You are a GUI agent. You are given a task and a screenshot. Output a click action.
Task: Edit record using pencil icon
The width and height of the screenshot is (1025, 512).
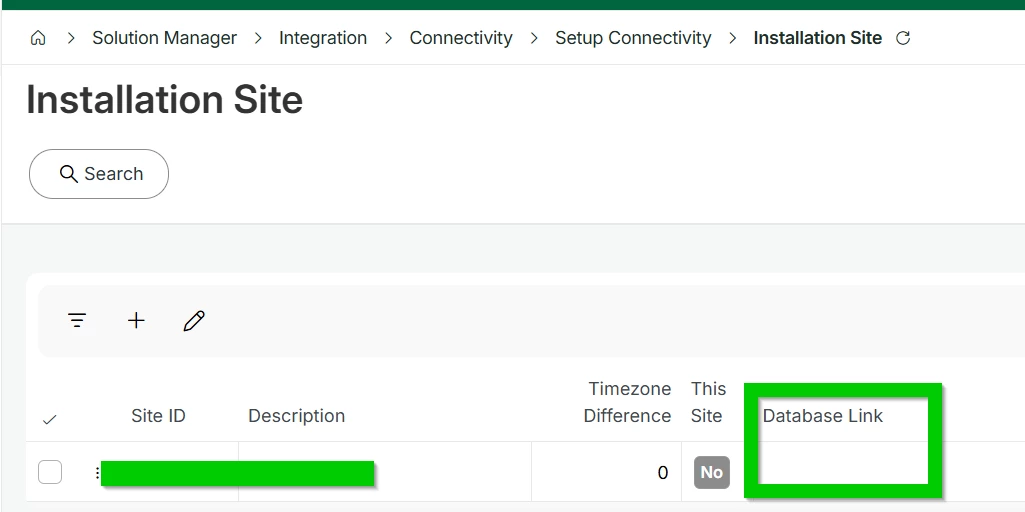click(x=194, y=320)
